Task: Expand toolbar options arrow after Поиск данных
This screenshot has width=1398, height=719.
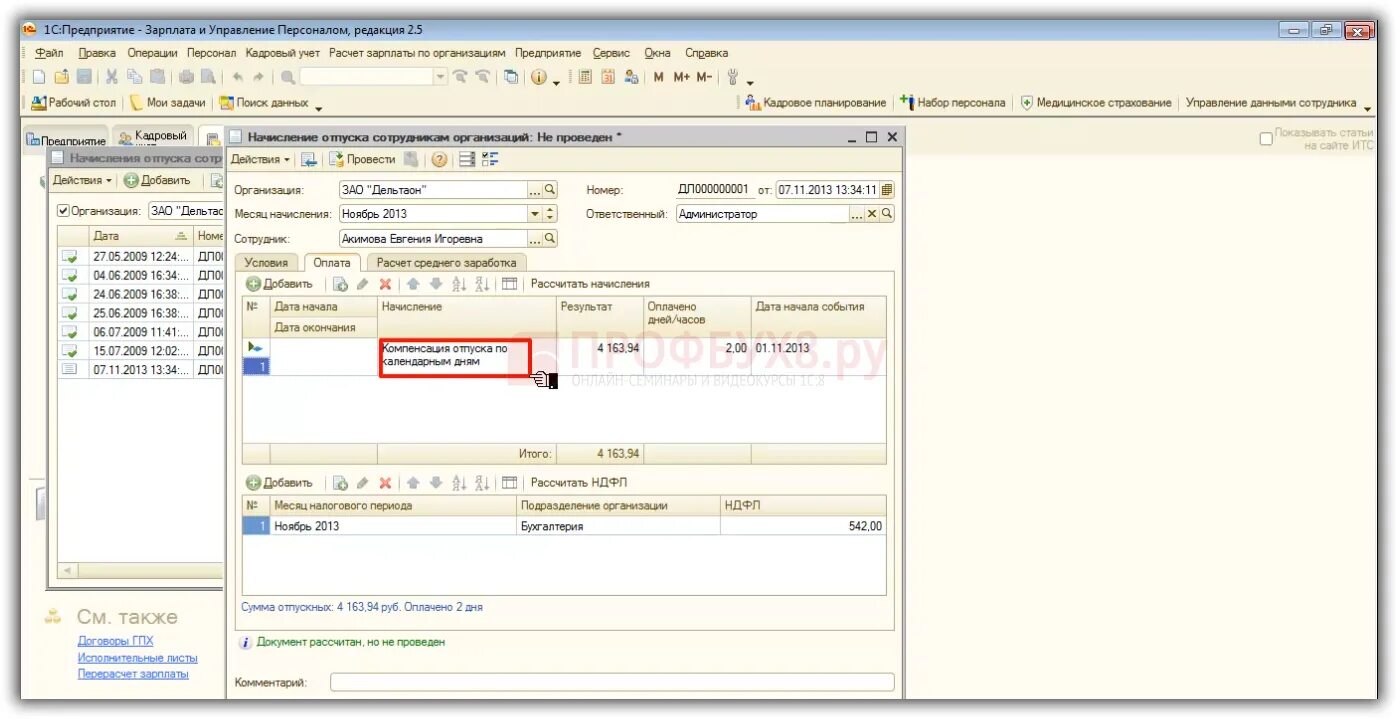Action: [319, 108]
